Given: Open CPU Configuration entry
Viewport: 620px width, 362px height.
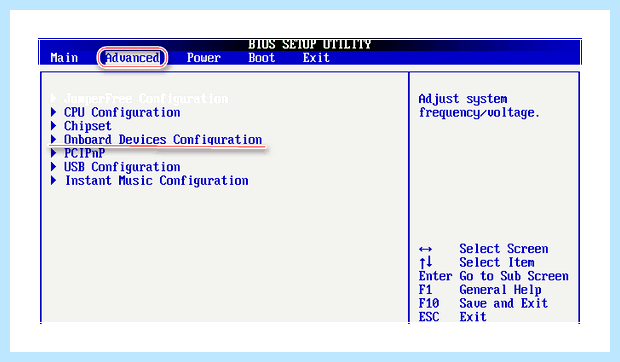Looking at the screenshot, I should coord(122,112).
